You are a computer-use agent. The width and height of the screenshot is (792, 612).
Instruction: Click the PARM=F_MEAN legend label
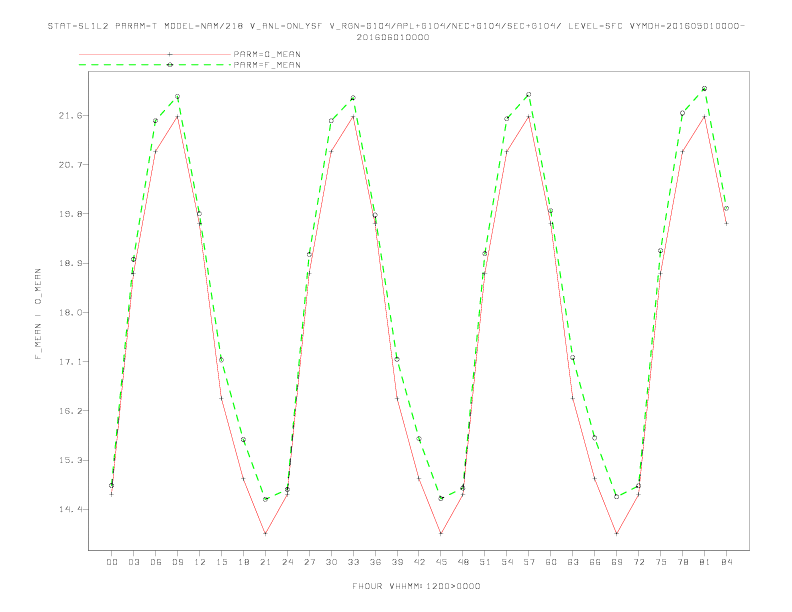(267, 65)
